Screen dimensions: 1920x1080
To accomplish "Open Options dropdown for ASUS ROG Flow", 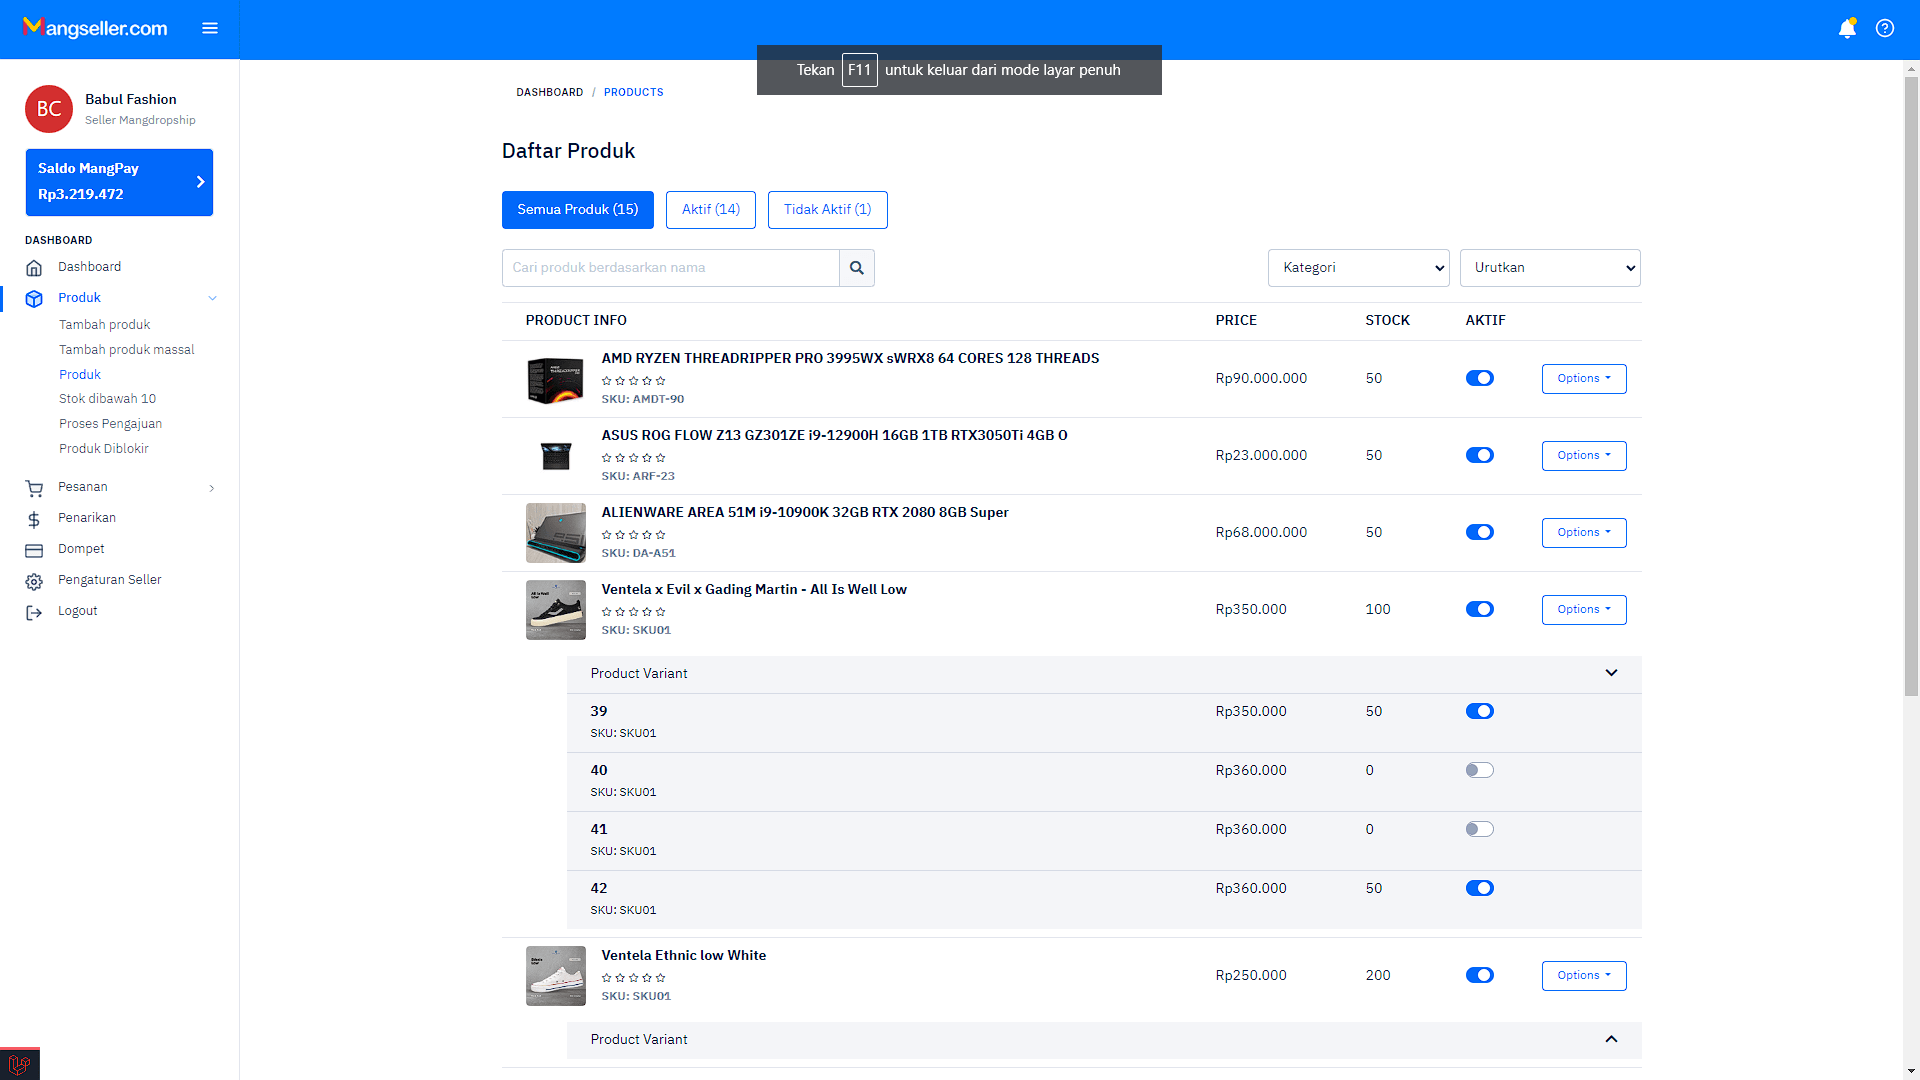I will coord(1584,456).
